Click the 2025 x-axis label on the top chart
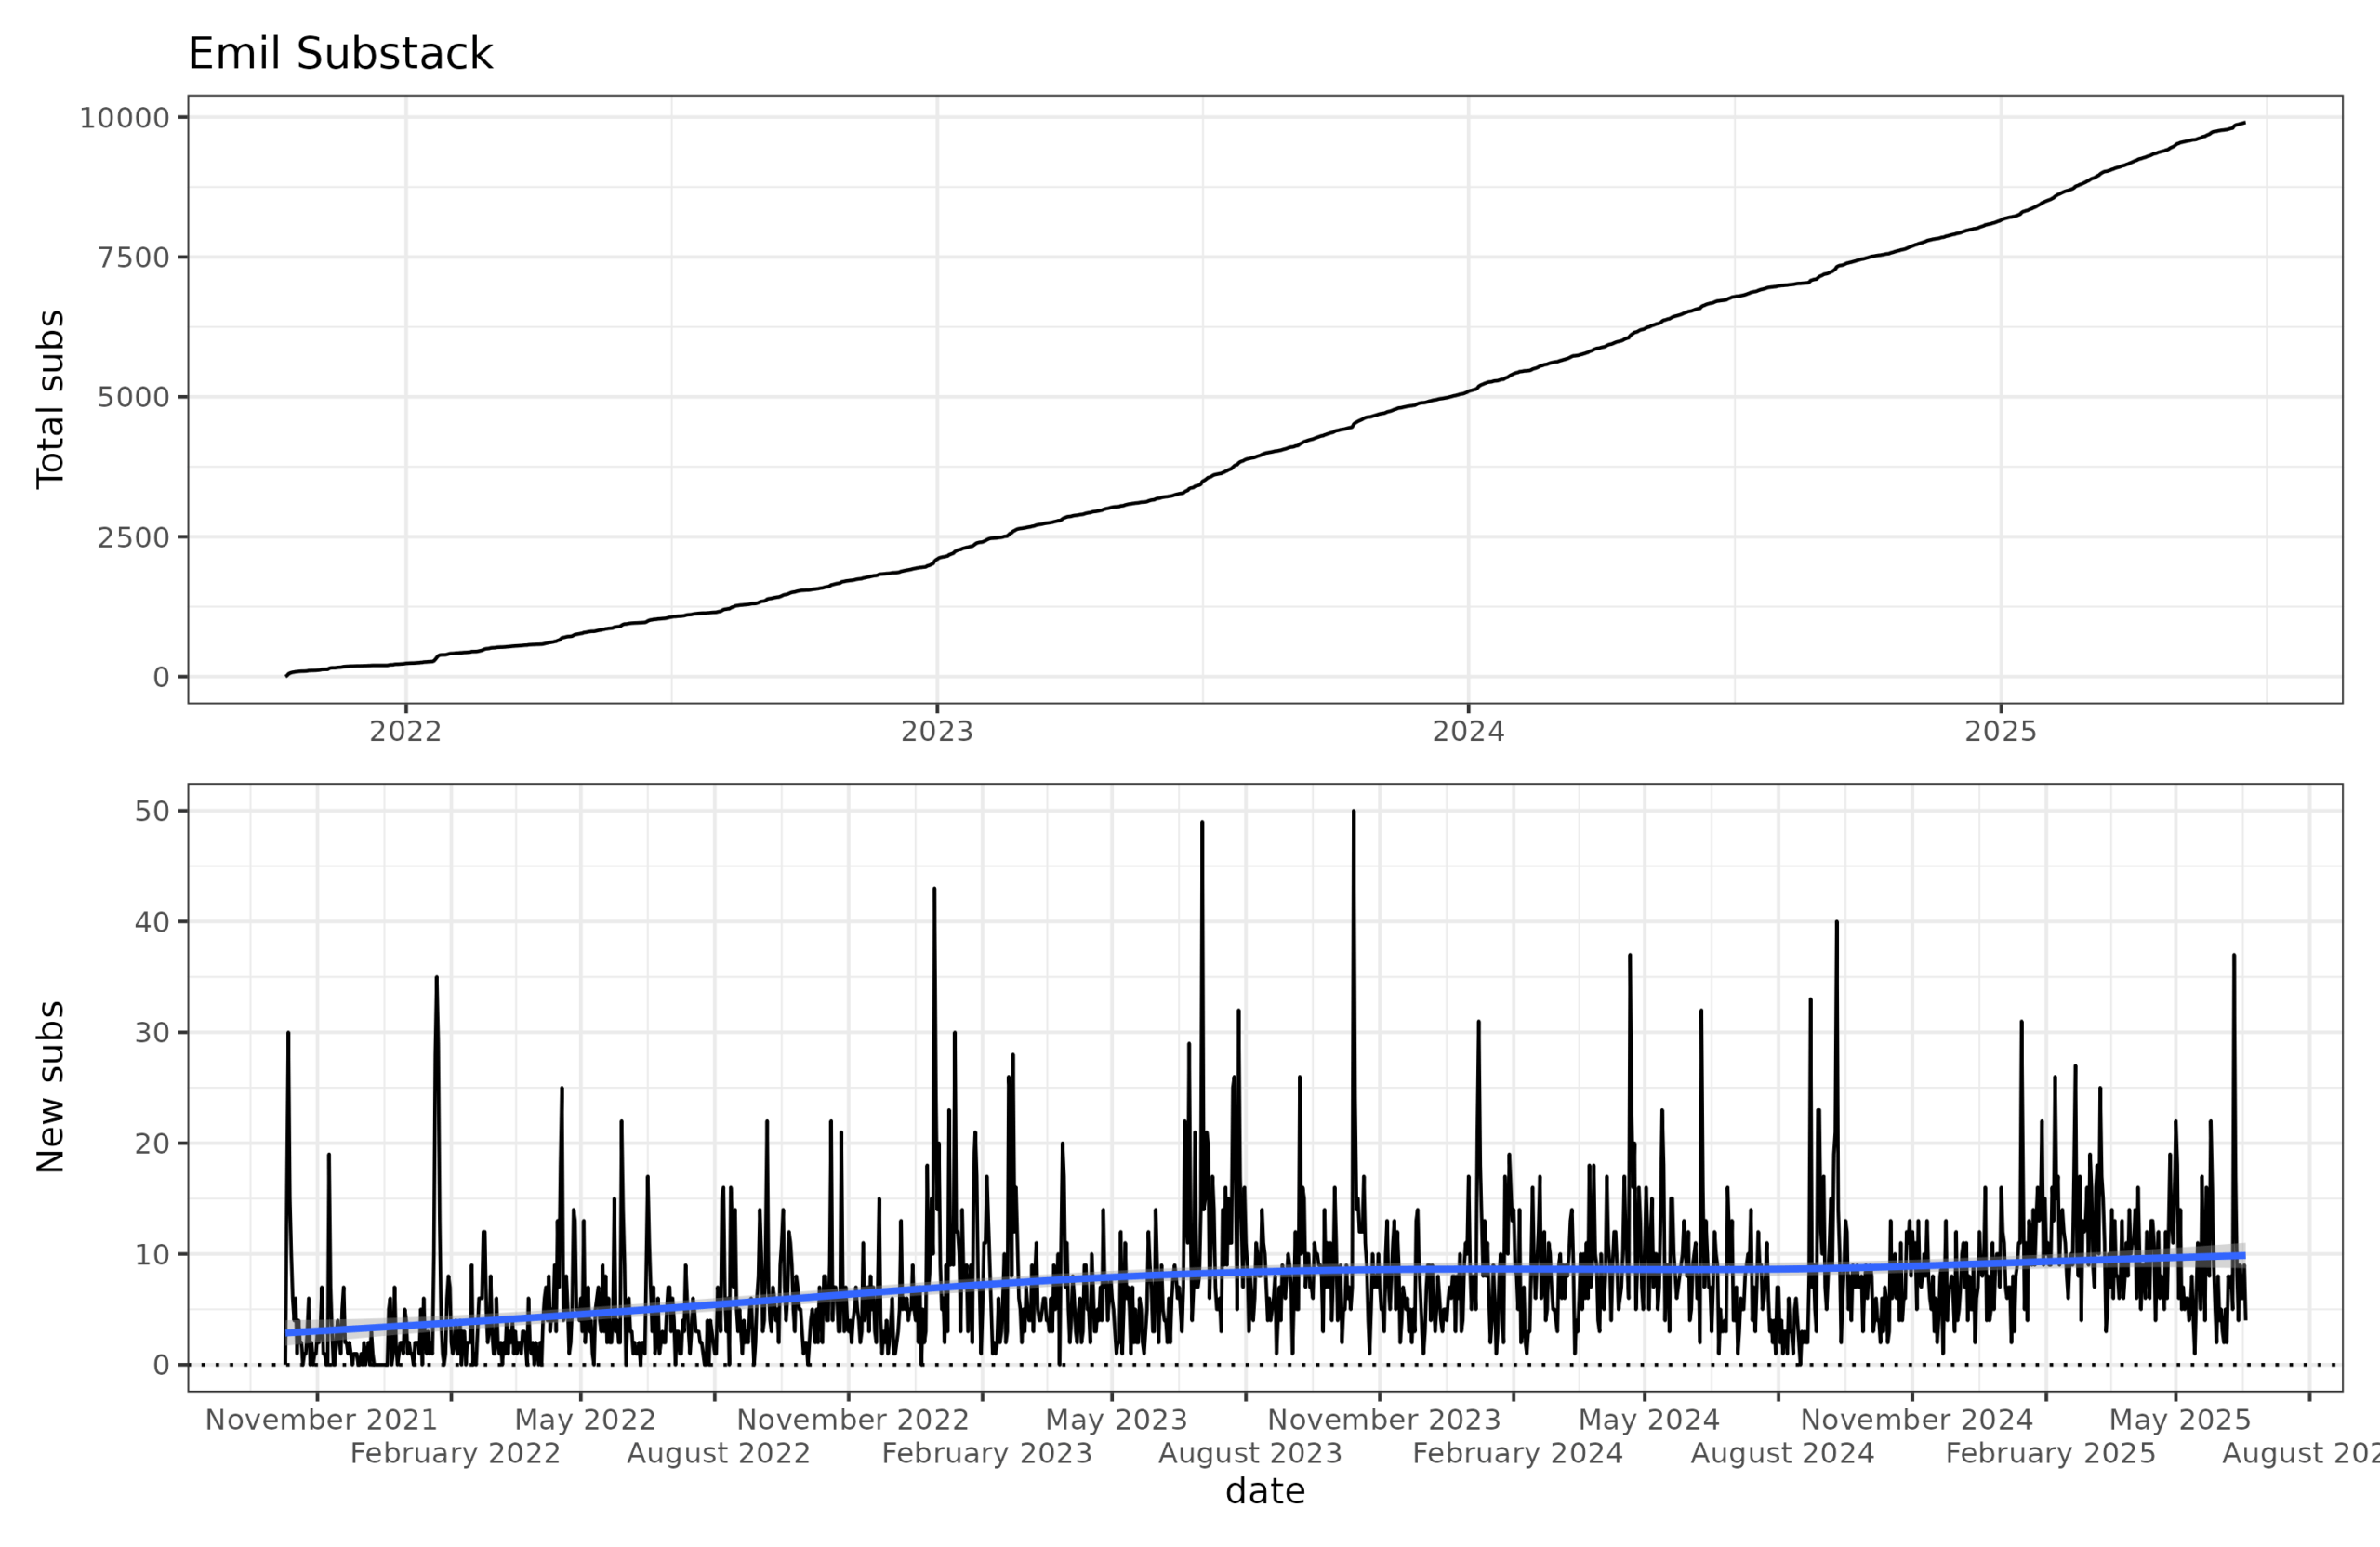 [2000, 732]
